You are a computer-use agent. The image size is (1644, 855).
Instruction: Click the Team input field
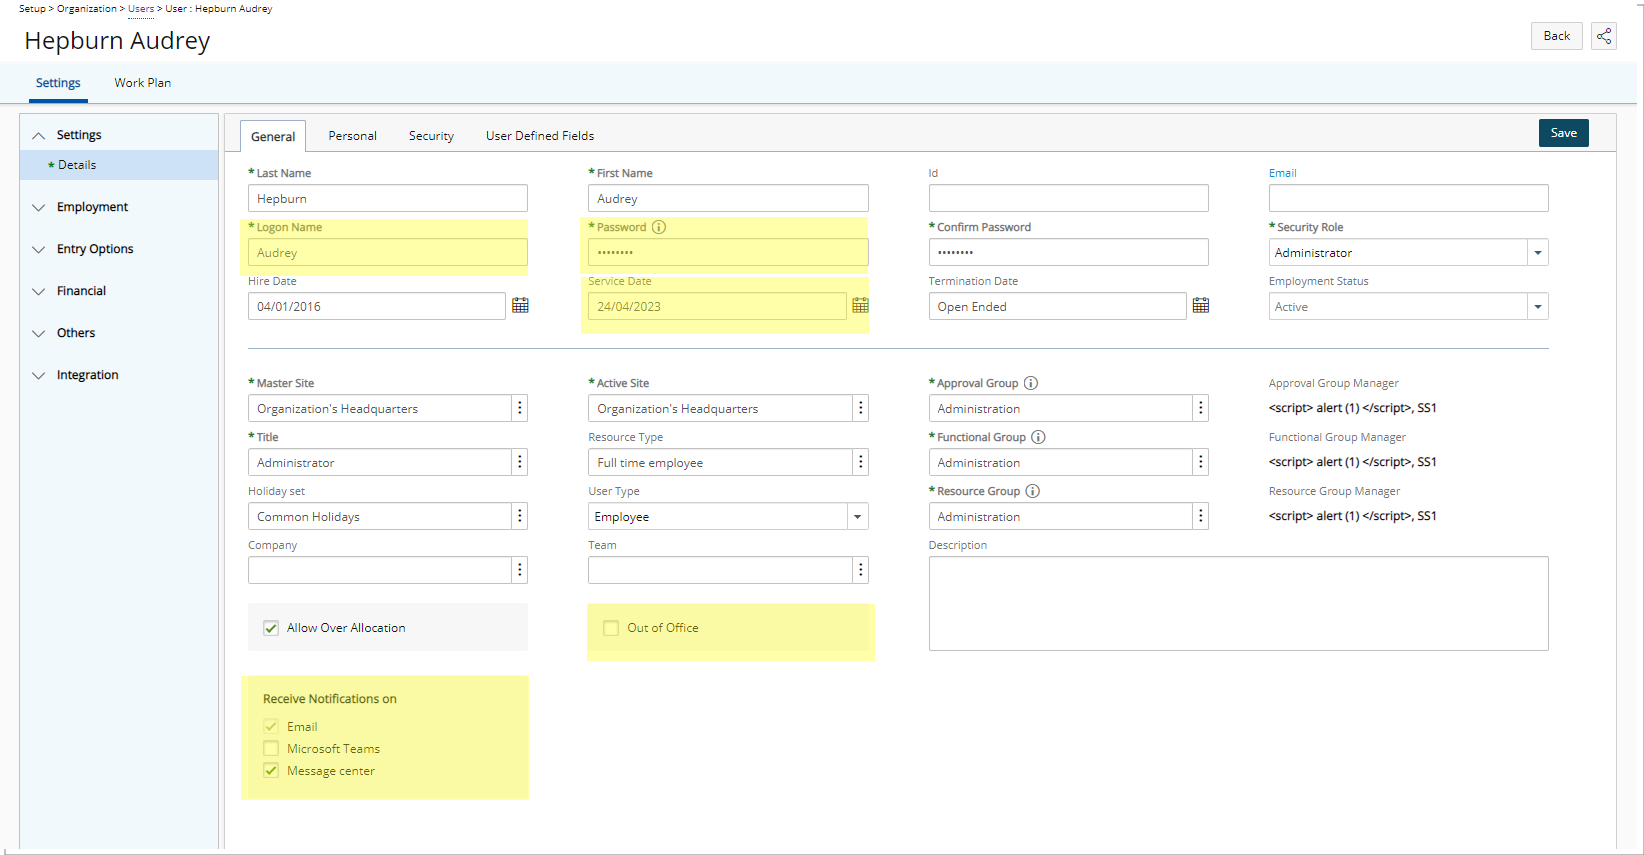pyautogui.click(x=720, y=570)
